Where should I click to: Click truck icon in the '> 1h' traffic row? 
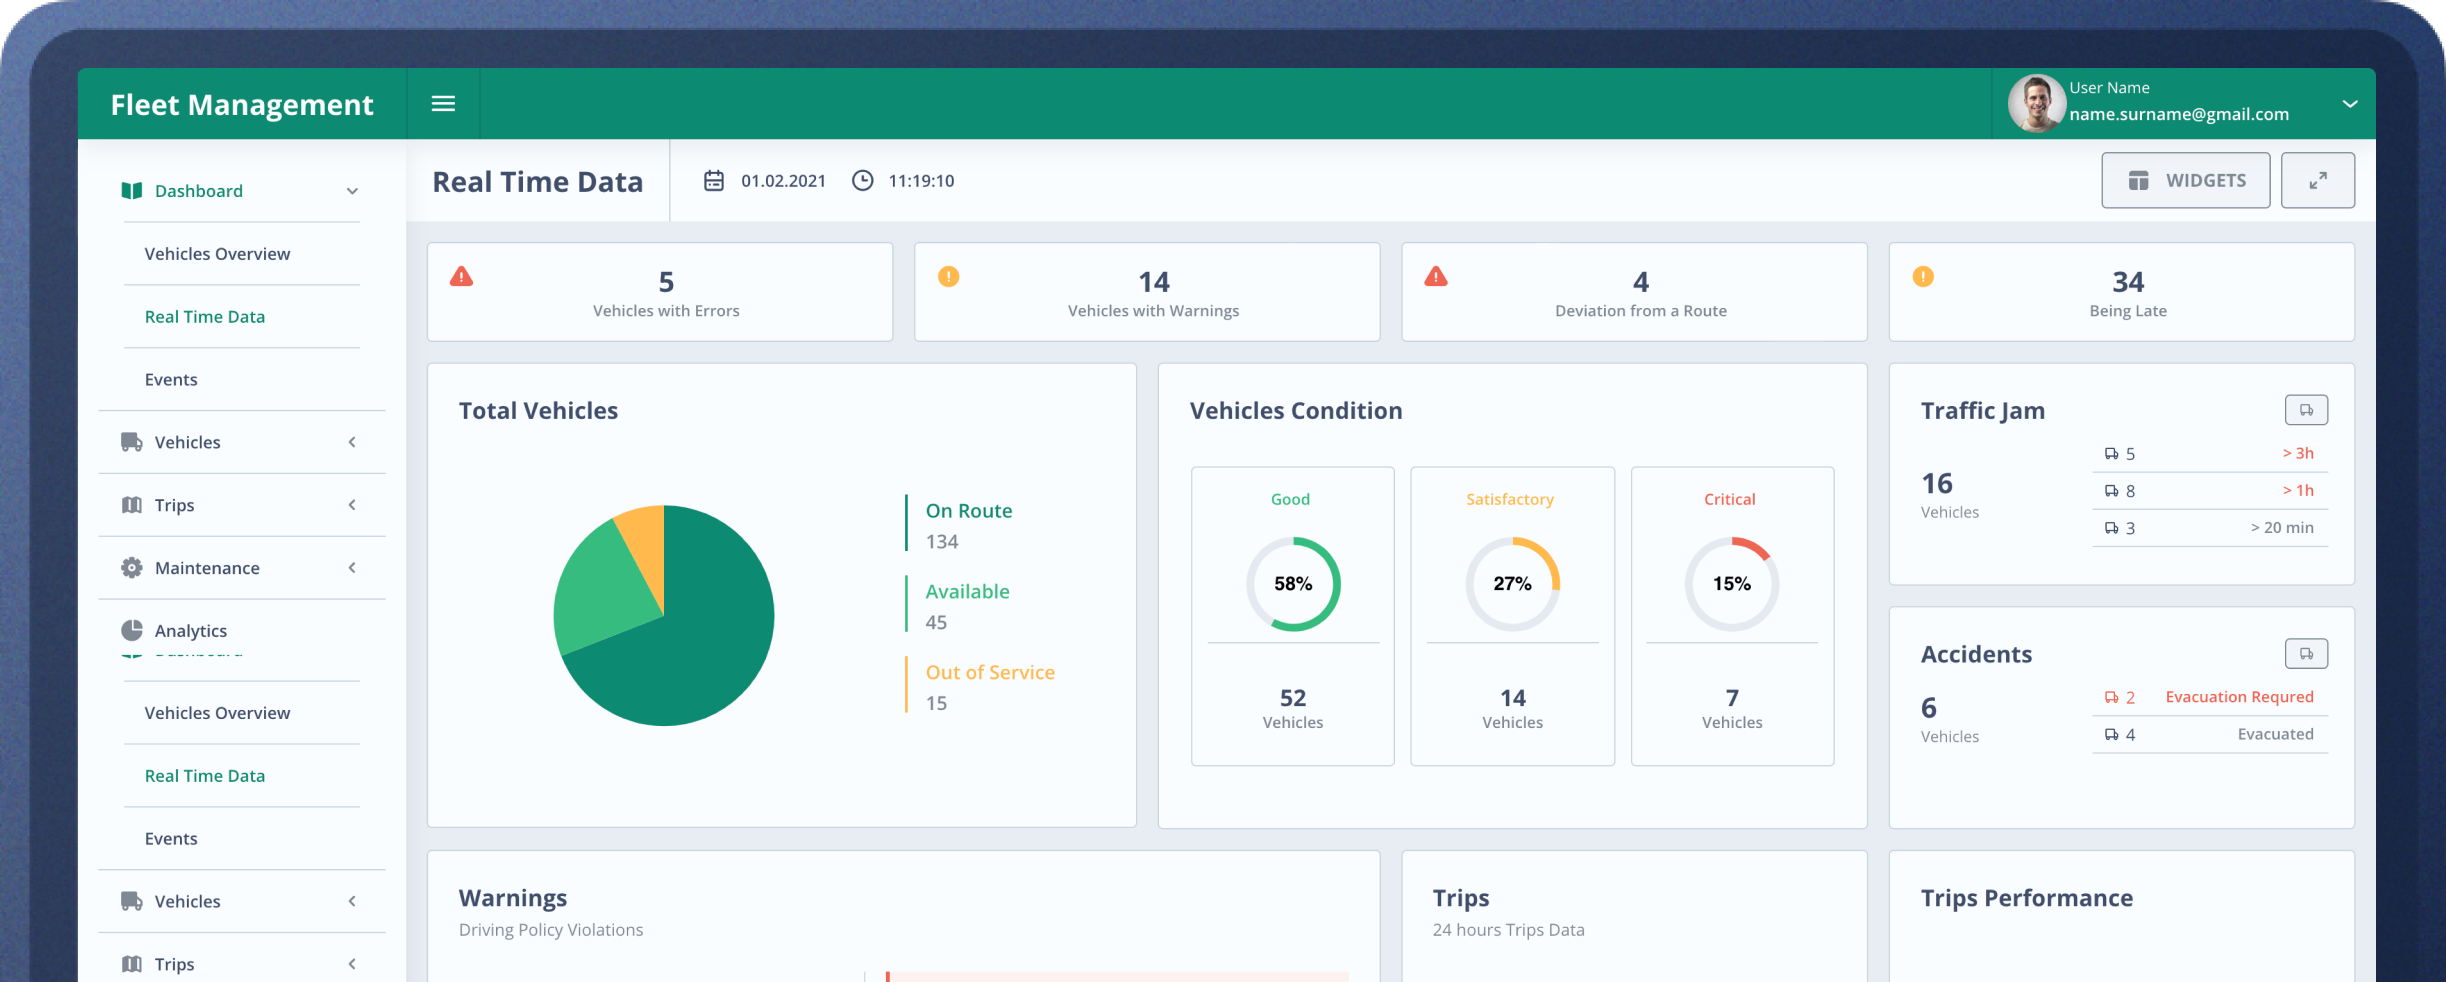[2111, 491]
